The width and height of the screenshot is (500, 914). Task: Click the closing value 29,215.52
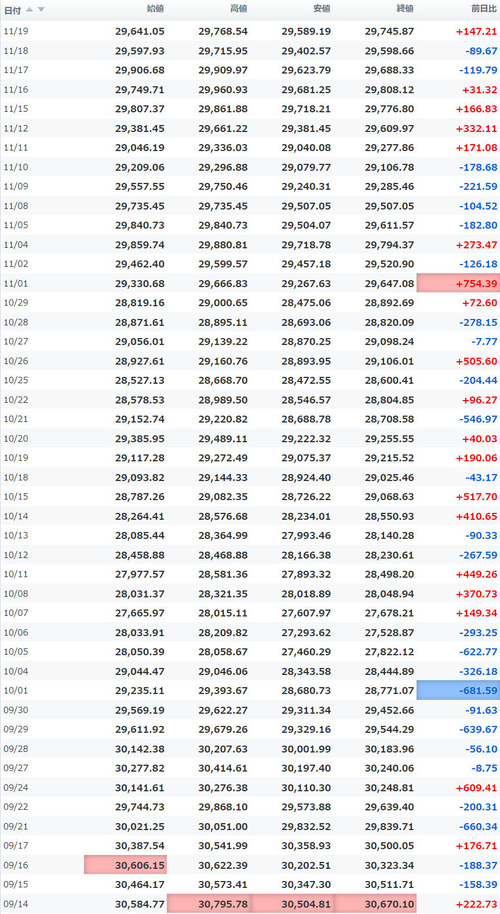point(389,458)
